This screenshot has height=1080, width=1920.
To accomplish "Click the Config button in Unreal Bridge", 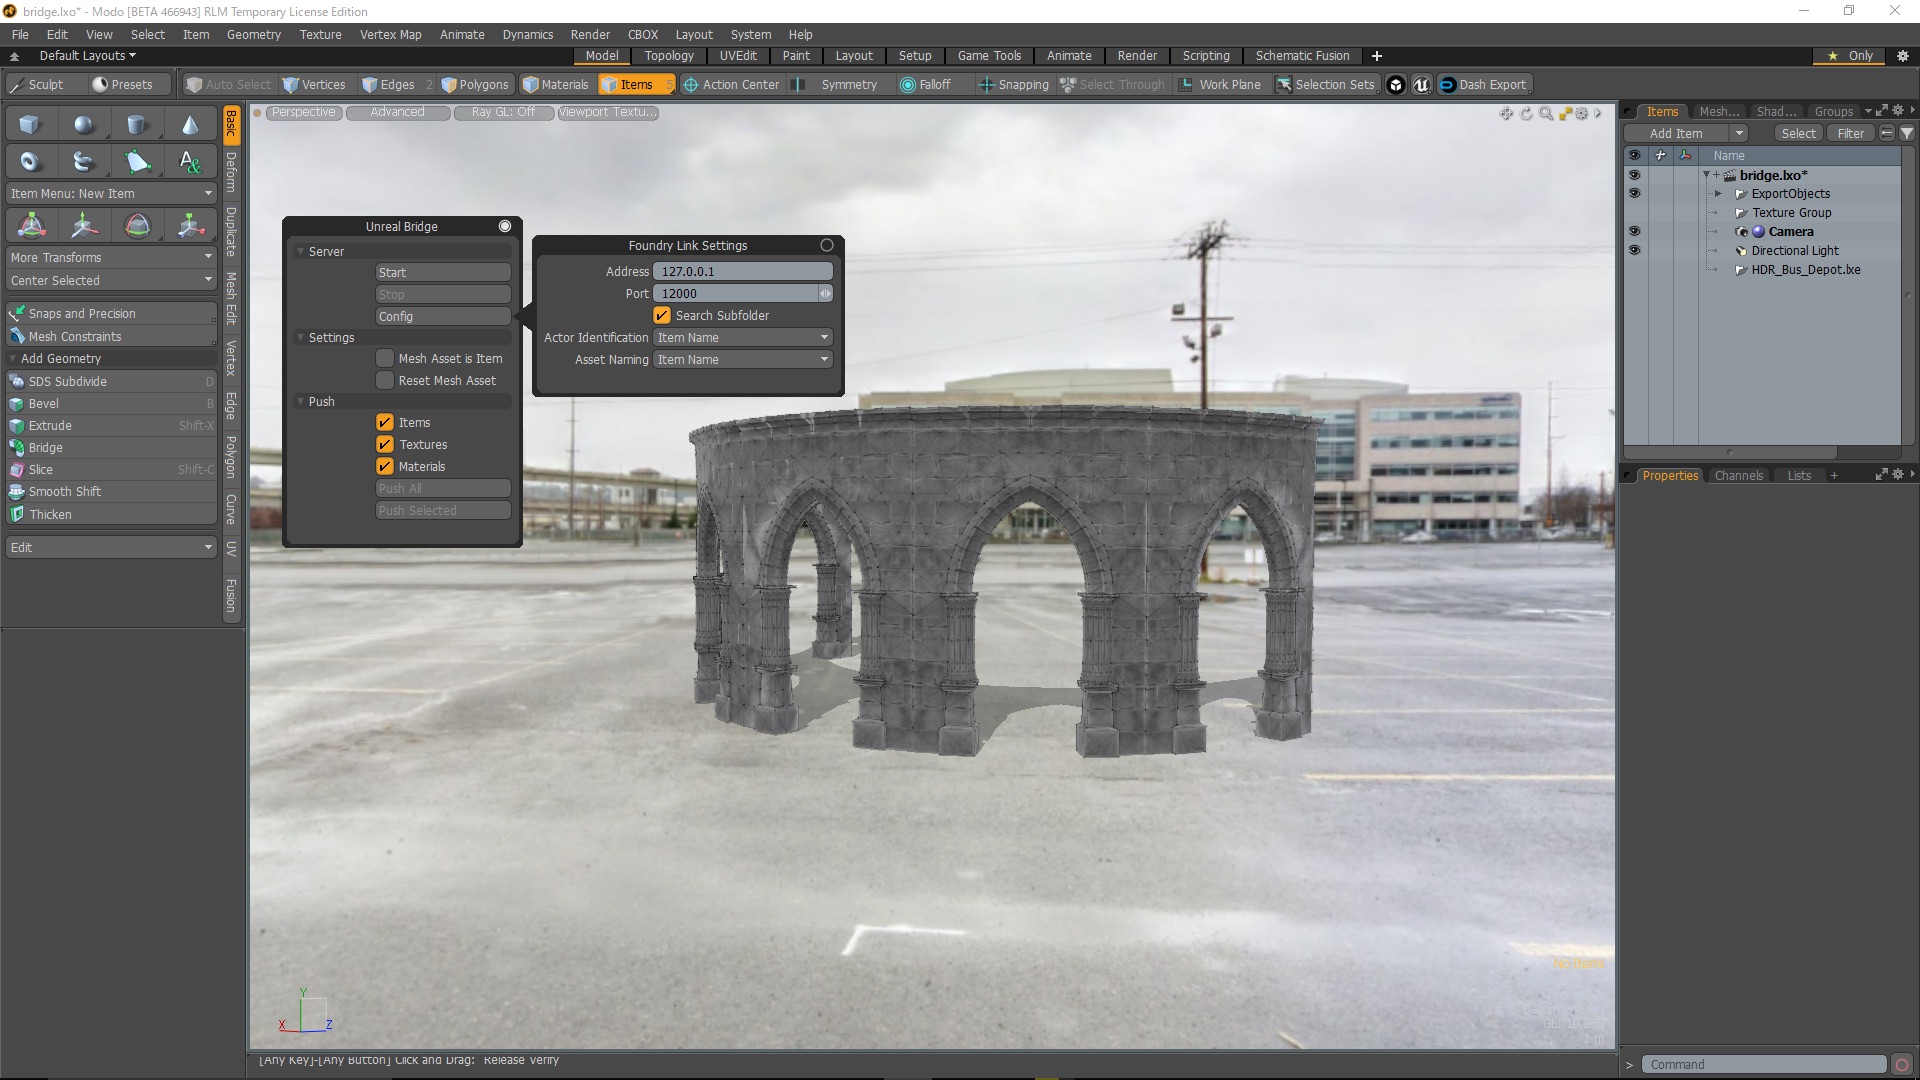I will coord(443,316).
